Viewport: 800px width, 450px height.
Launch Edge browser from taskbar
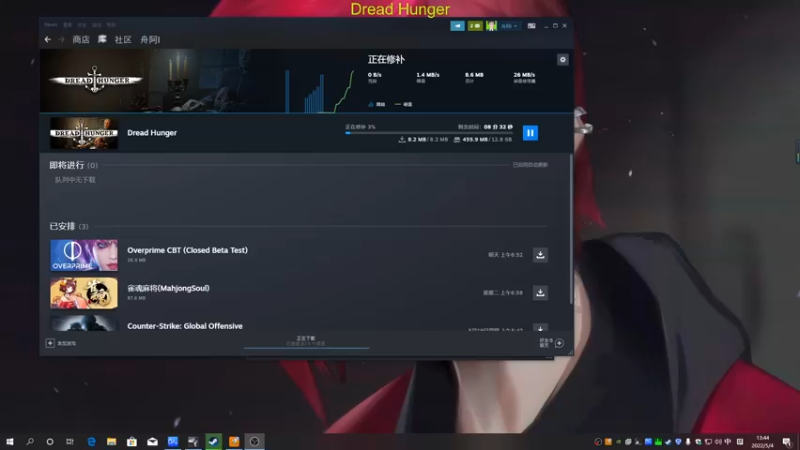click(91, 441)
